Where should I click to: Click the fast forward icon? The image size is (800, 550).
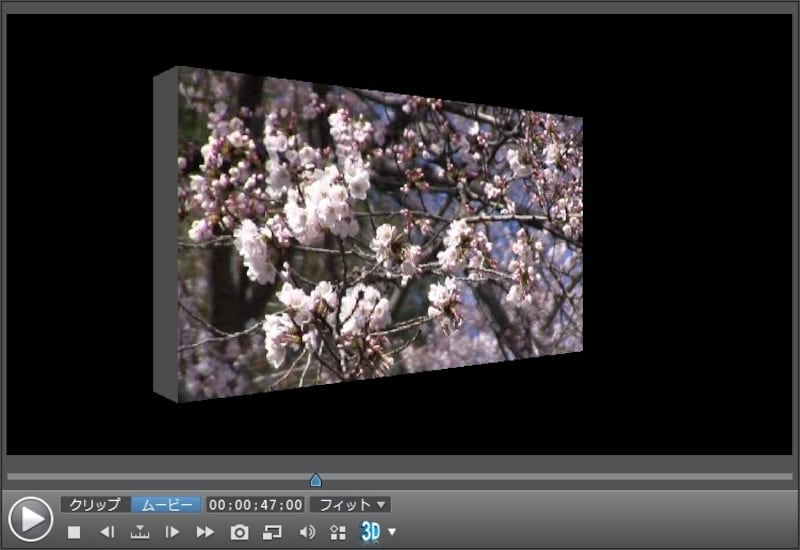(205, 532)
